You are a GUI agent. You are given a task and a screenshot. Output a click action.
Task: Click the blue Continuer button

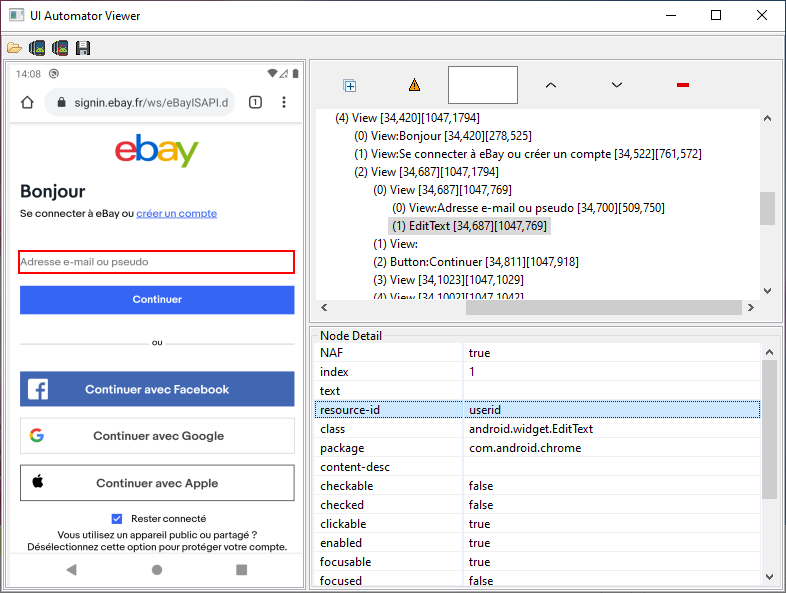157,300
